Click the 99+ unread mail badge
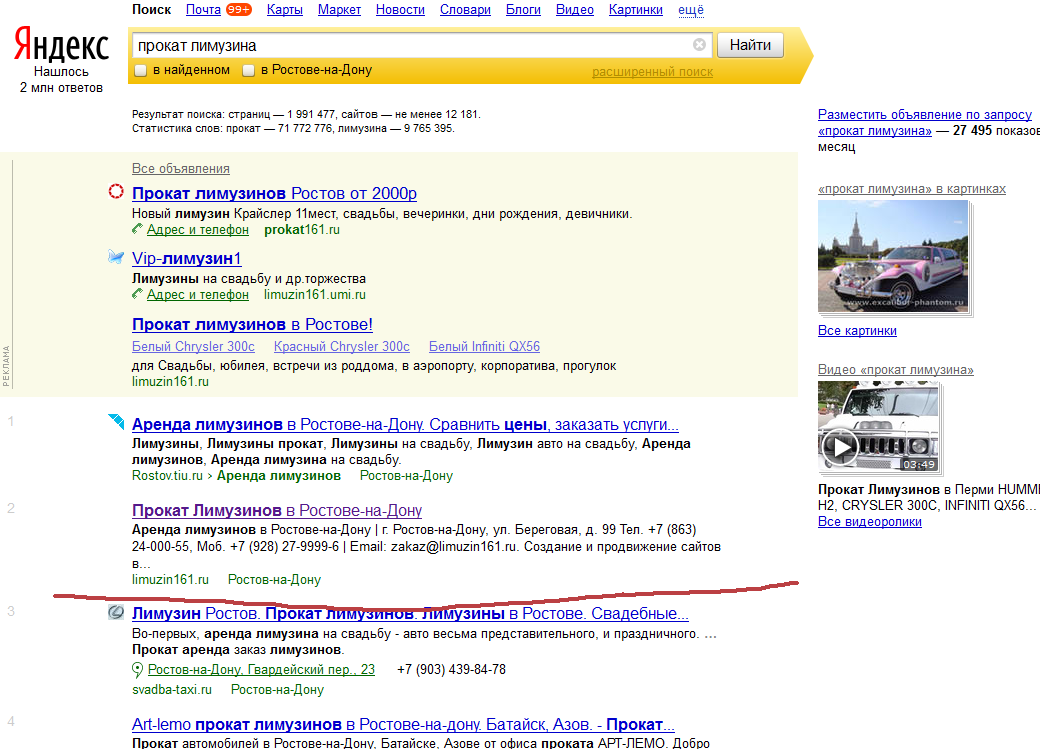The width and height of the screenshot is (1040, 749). pyautogui.click(x=239, y=9)
